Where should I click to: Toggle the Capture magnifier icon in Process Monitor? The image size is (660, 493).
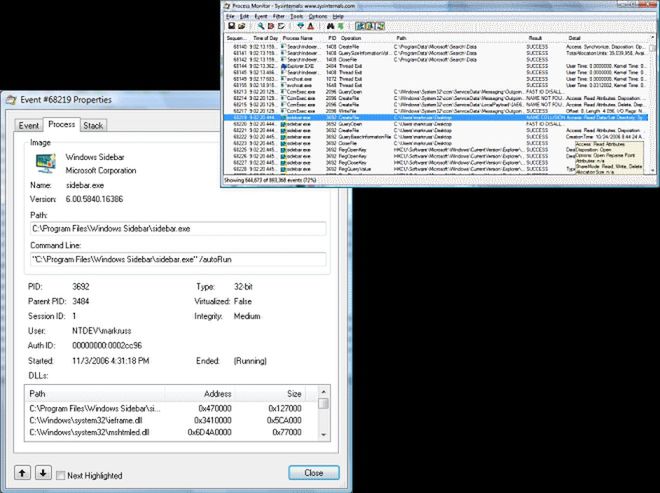(261, 26)
